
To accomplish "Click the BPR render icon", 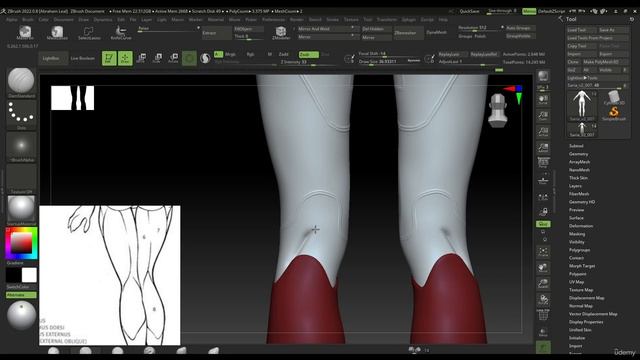I will 543,76.
